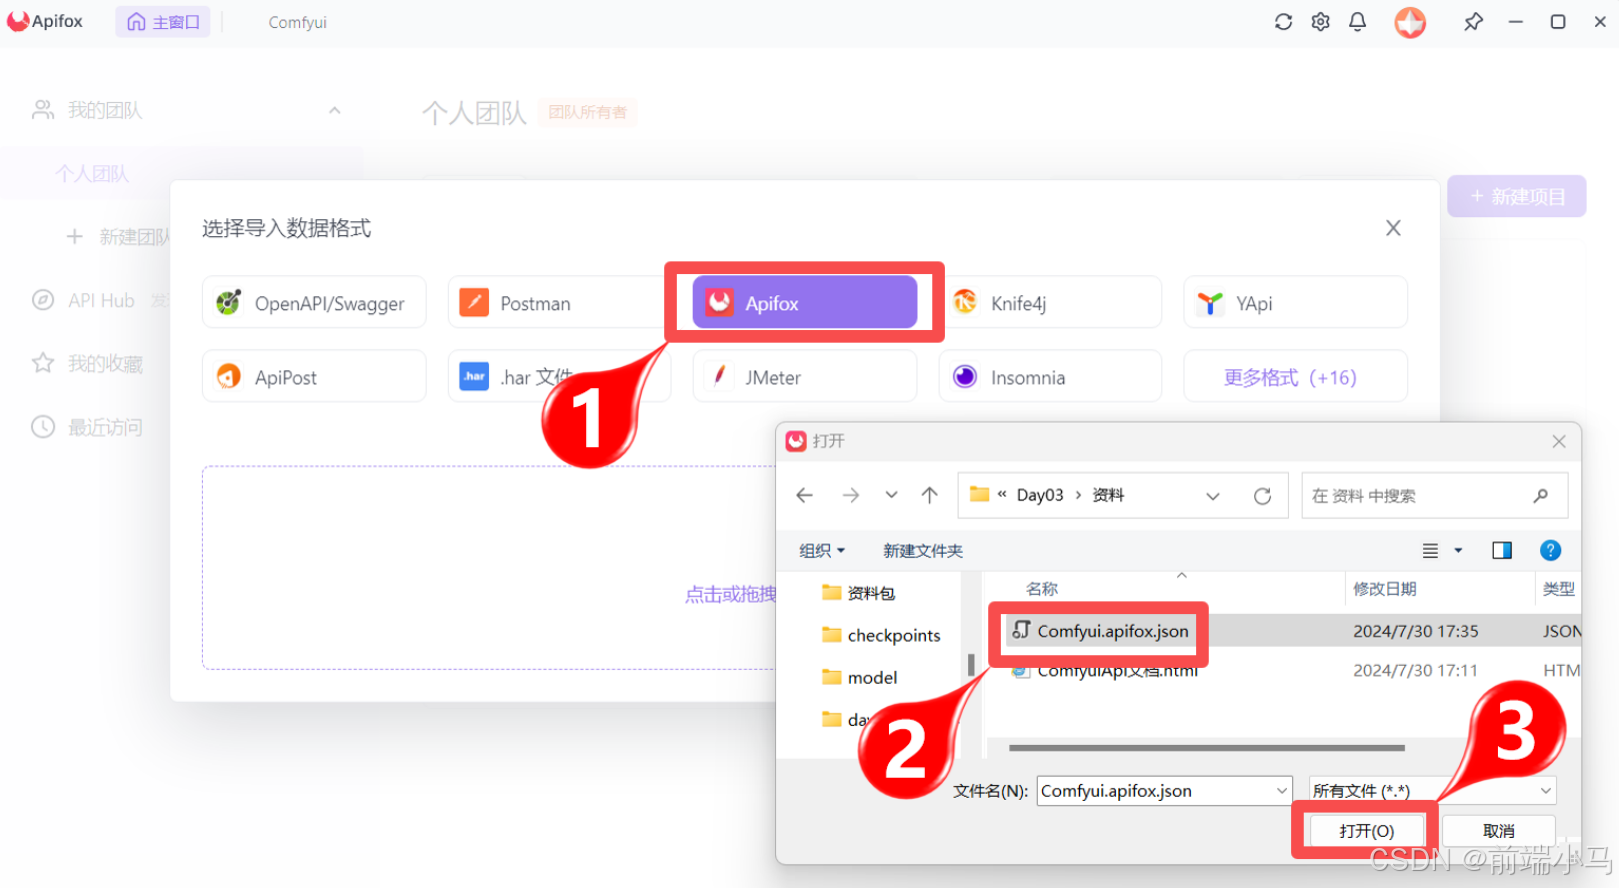The width and height of the screenshot is (1619, 888).
Task: Select the checkpoints folder
Action: tap(881, 635)
